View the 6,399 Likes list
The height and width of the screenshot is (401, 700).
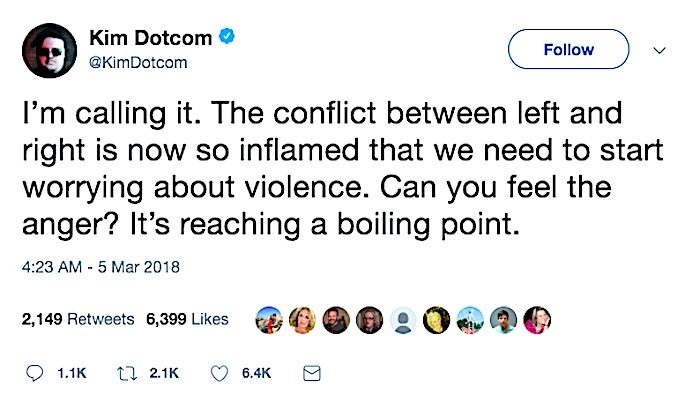click(x=188, y=319)
